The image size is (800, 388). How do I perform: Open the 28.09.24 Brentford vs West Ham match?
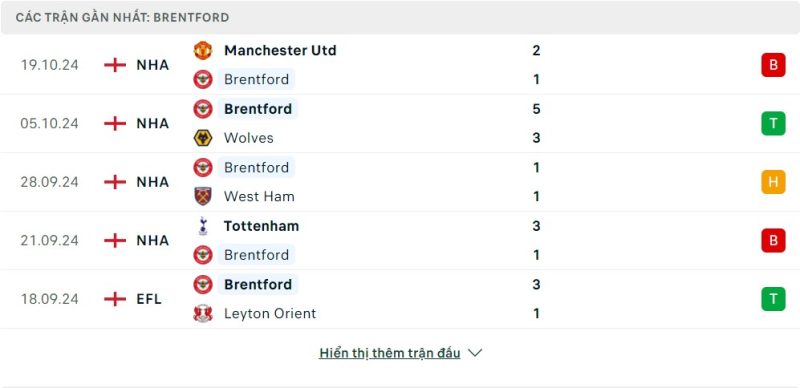tap(400, 182)
